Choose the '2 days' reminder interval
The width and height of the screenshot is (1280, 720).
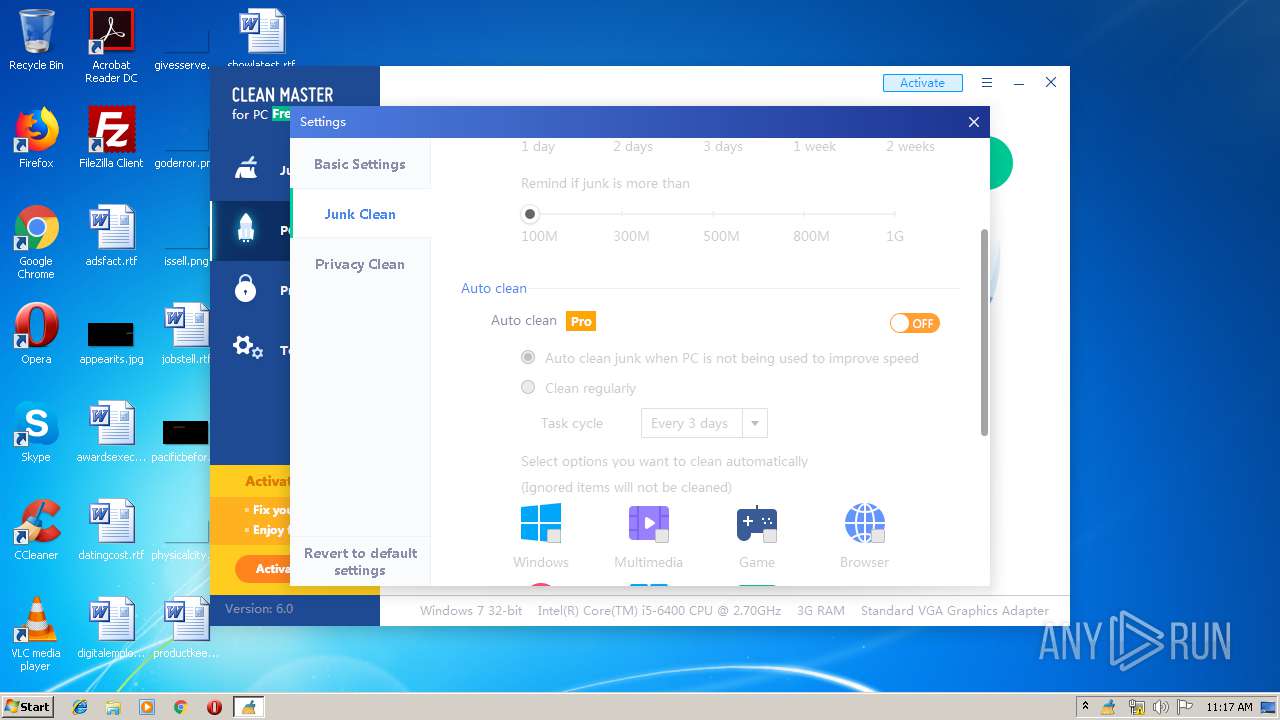(633, 146)
